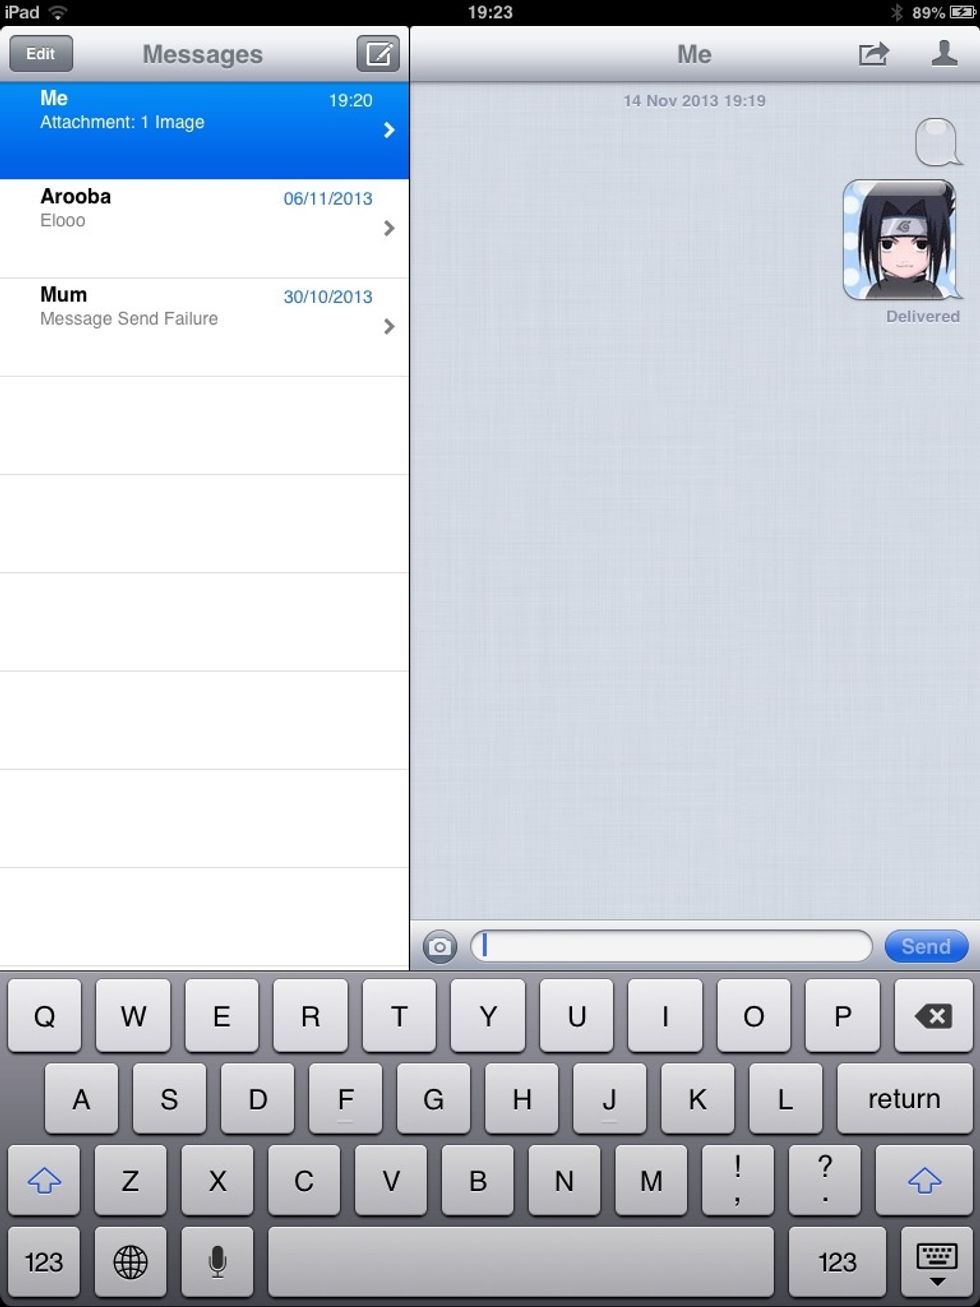
Task: Tap the F key
Action: (345, 1098)
